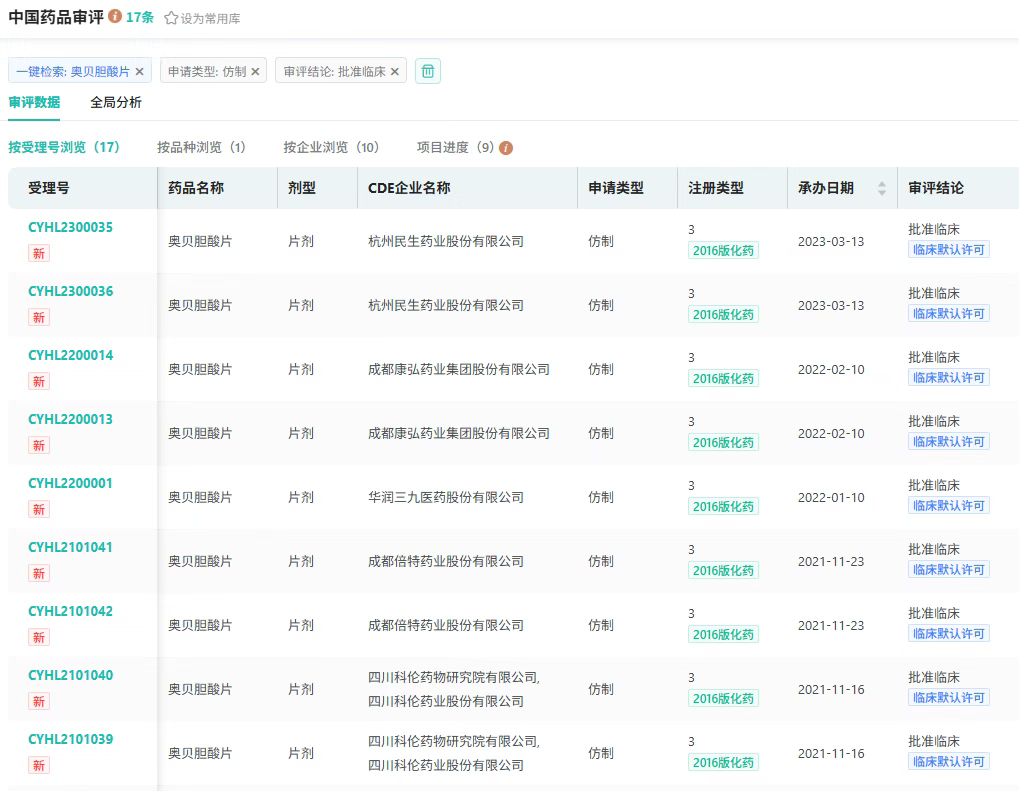The width and height of the screenshot is (1019, 791).
Task: Remove the 奥贝胆酸片 search filter tag
Action: click(x=139, y=71)
